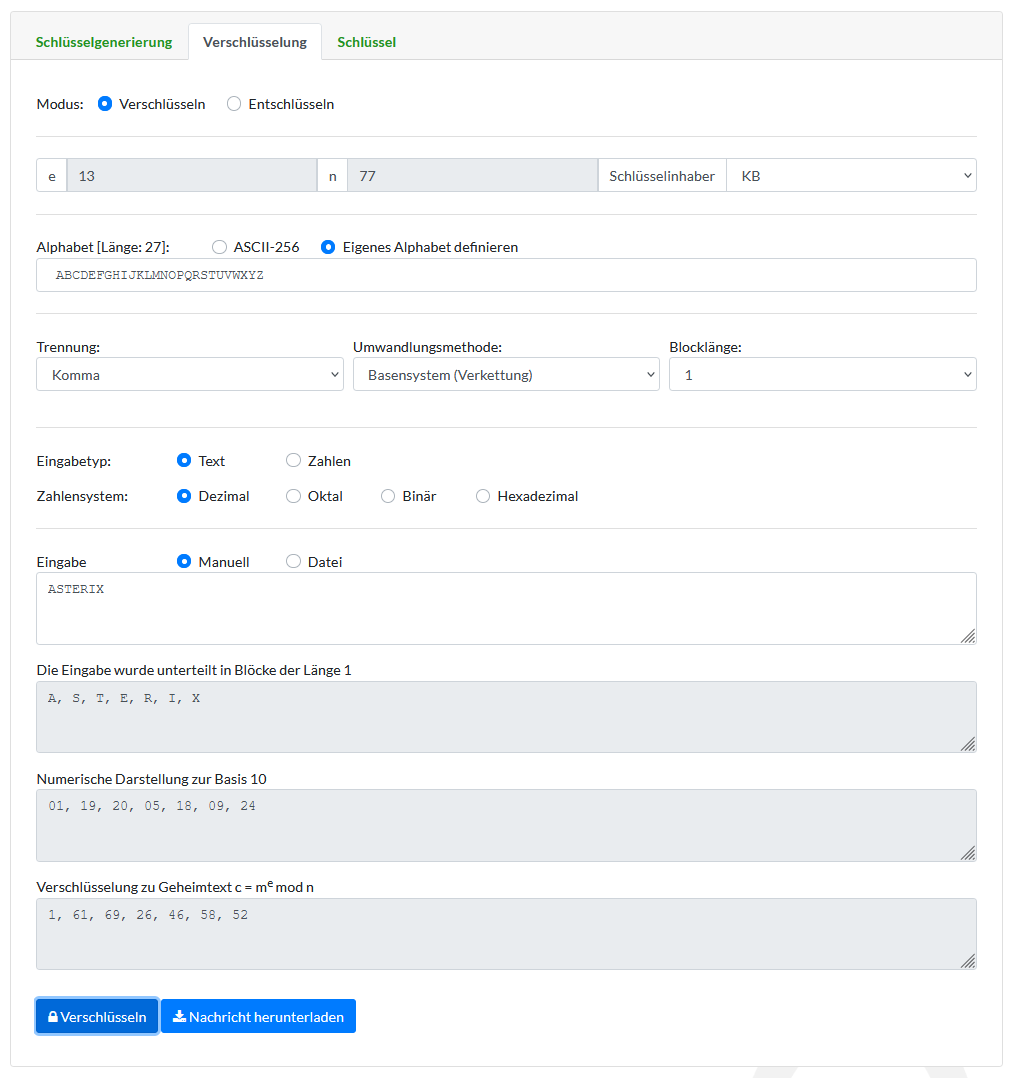Open the Schlüsselinhaber dropdown showing KB
The image size is (1016, 1078).
850,176
